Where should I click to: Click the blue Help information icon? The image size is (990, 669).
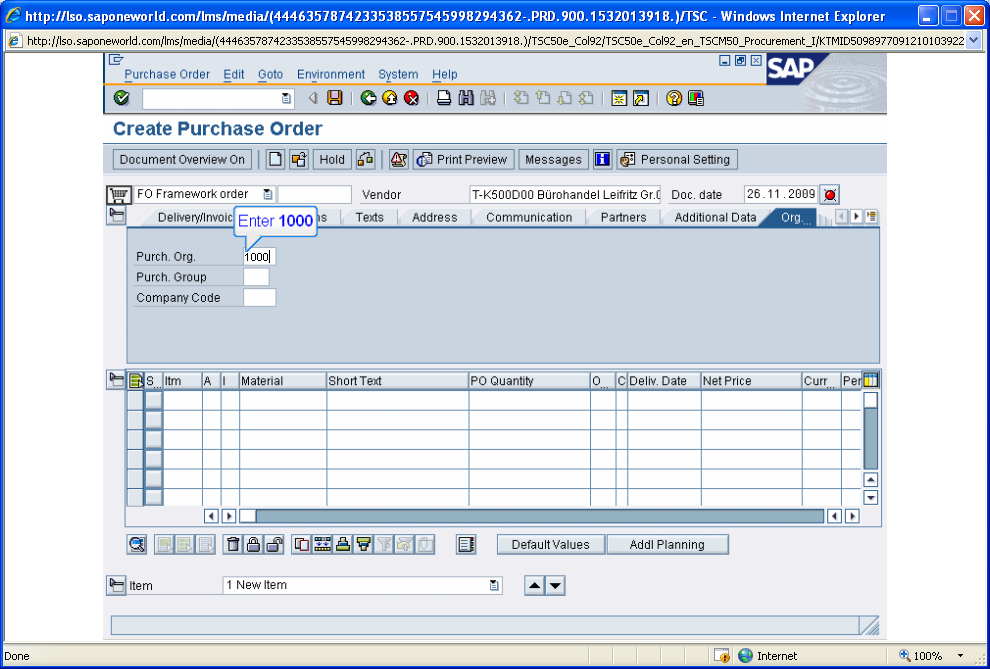(603, 159)
